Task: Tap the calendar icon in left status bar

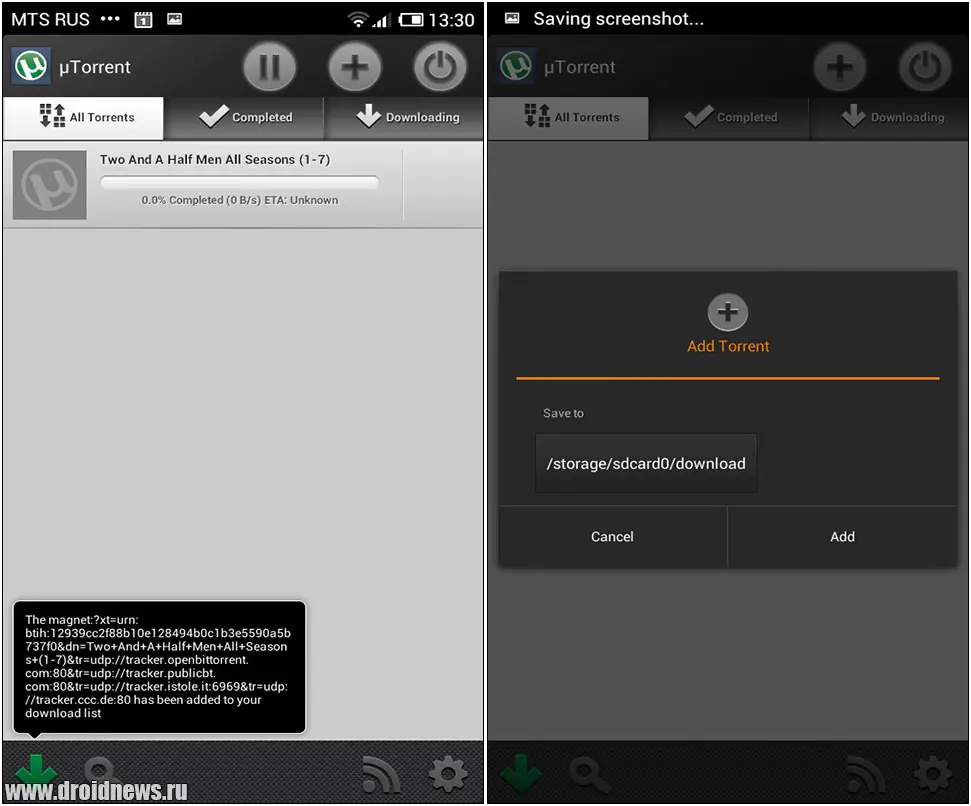Action: [x=144, y=20]
